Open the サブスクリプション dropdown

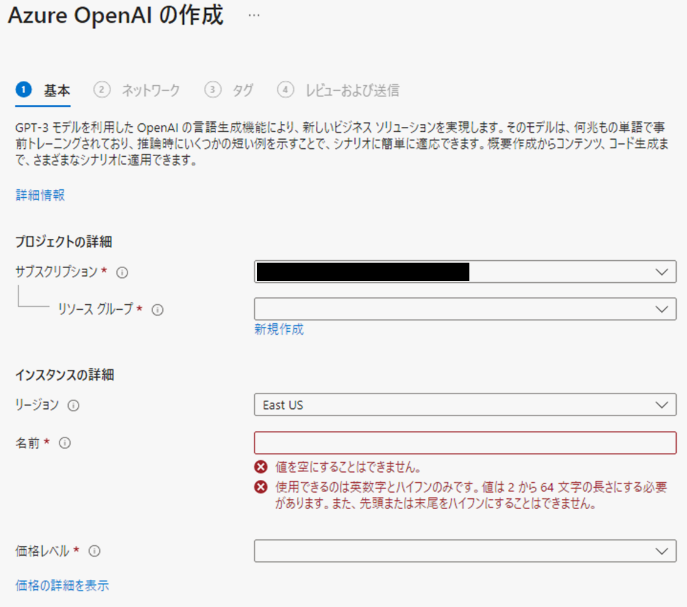[465, 272]
